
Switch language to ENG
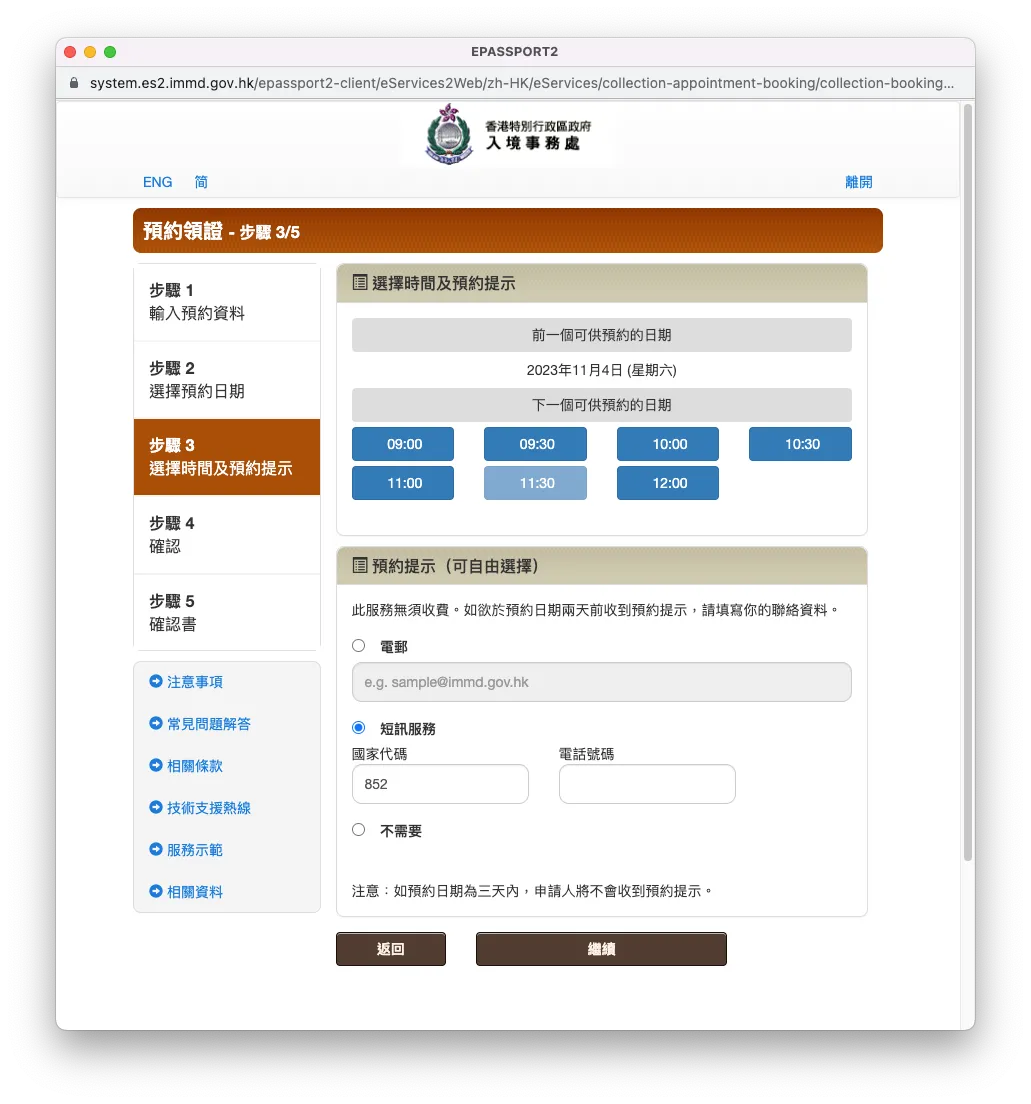pos(157,182)
